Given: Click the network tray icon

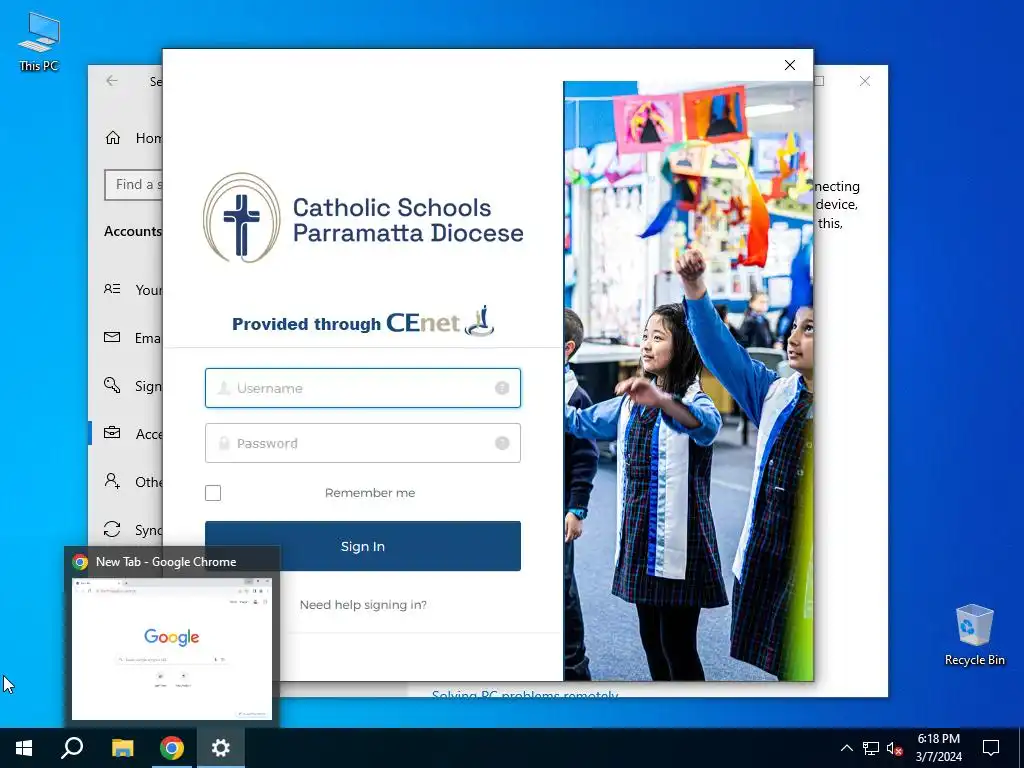Looking at the screenshot, I should click(x=871, y=748).
